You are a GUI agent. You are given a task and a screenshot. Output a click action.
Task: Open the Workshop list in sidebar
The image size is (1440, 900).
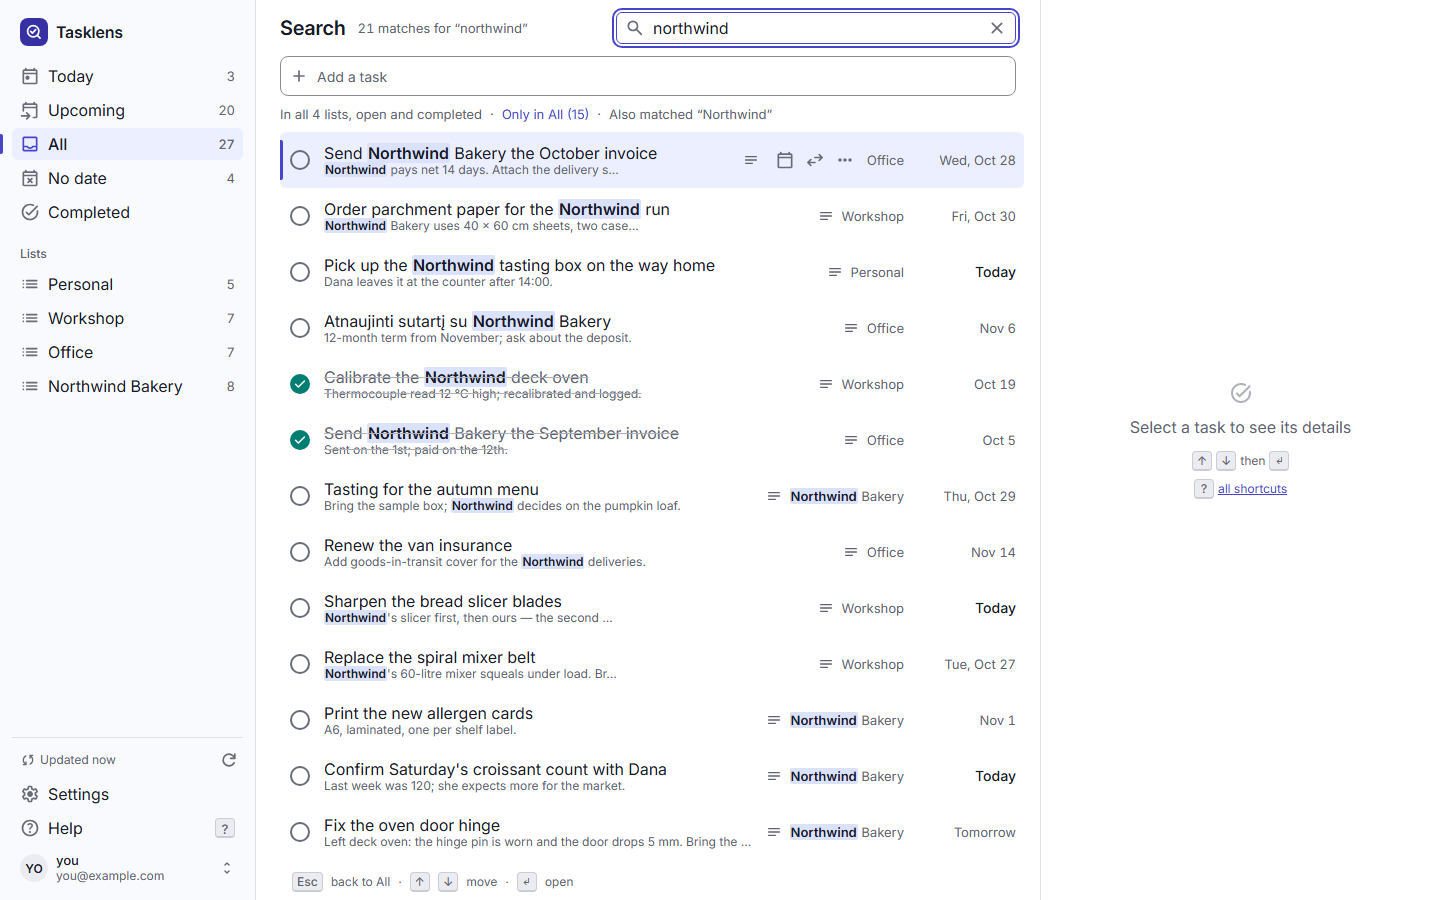128,318
